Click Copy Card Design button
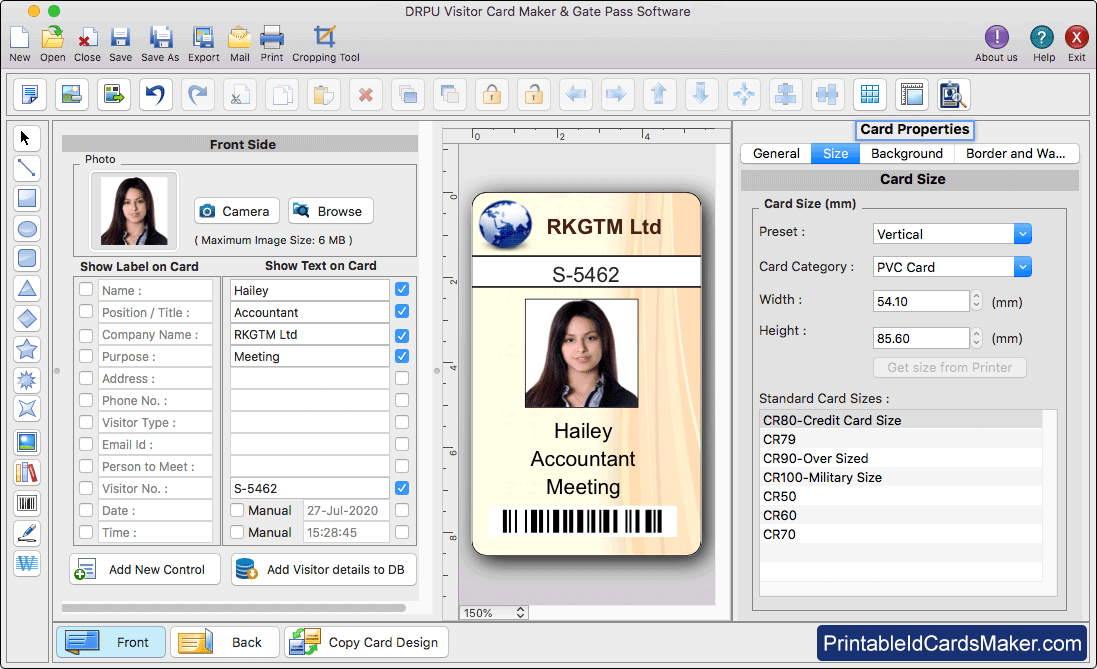Viewport: 1097px width, 669px height. click(366, 642)
